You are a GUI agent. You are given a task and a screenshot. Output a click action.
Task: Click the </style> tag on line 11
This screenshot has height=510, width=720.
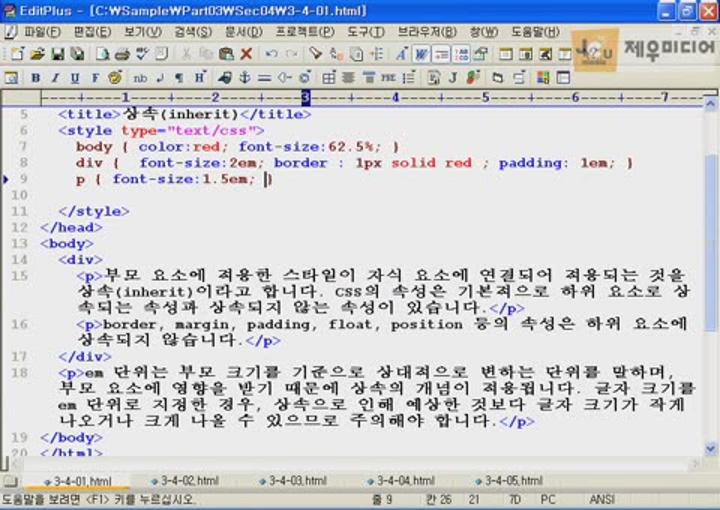(94, 211)
